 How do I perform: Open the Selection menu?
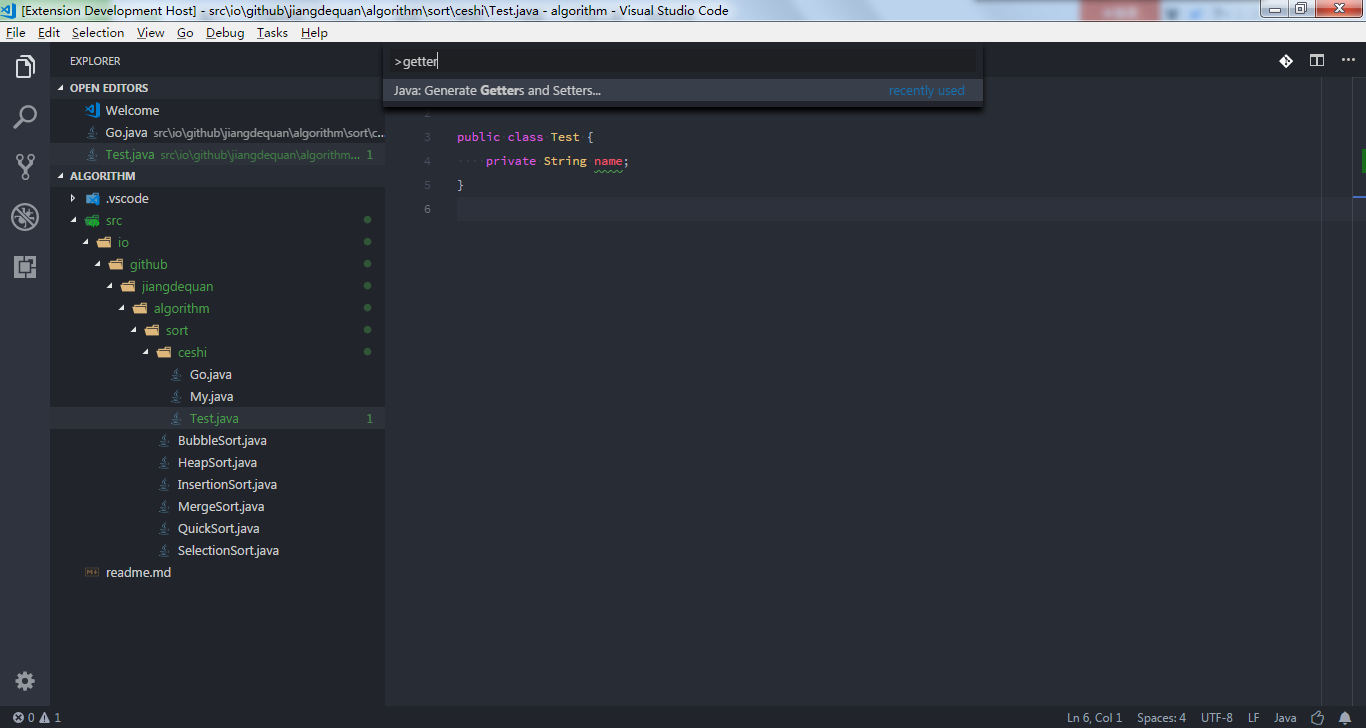click(98, 32)
